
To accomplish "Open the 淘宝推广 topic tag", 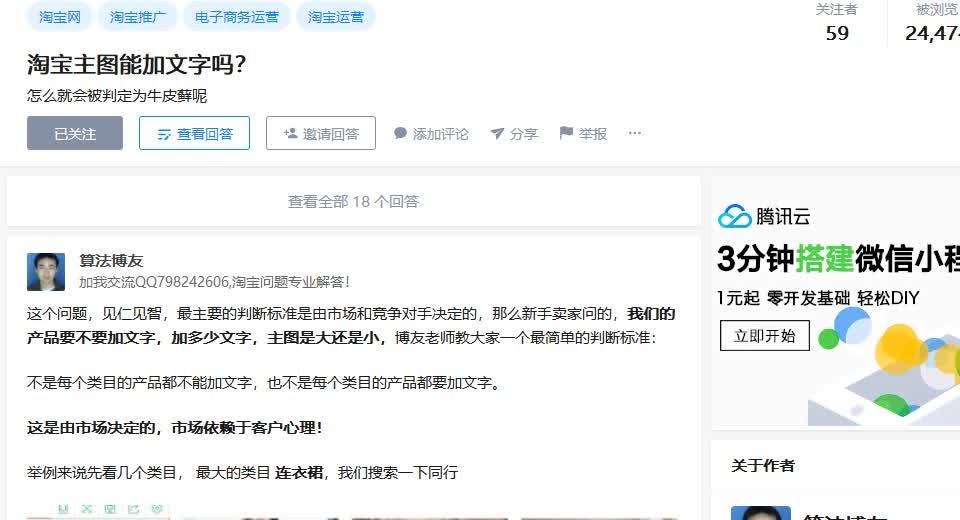I will click(138, 17).
